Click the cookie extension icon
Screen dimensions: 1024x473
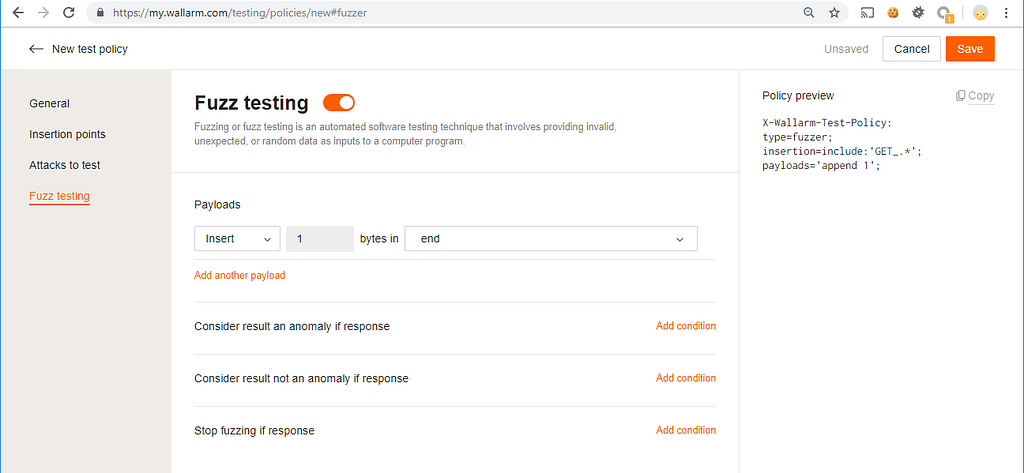coord(893,12)
